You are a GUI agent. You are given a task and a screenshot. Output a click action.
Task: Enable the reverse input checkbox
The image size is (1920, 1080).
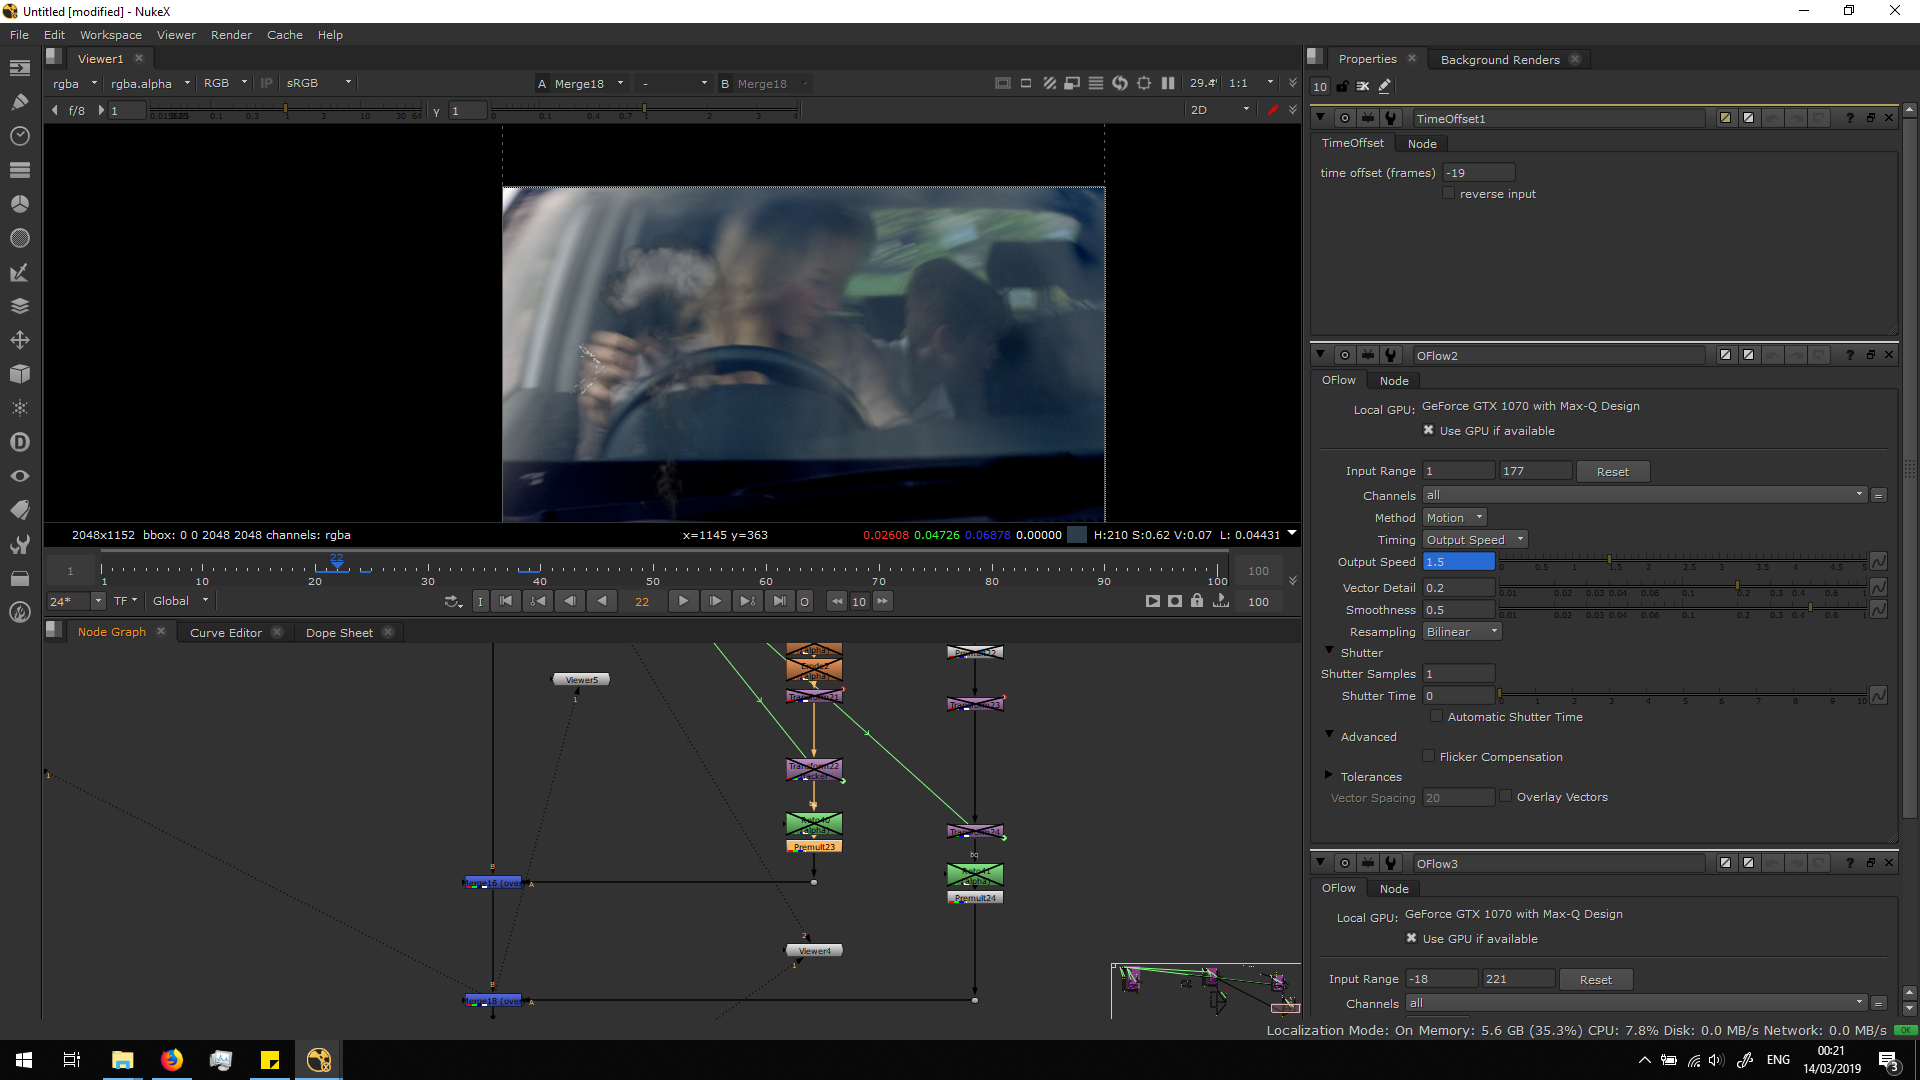pos(1448,194)
